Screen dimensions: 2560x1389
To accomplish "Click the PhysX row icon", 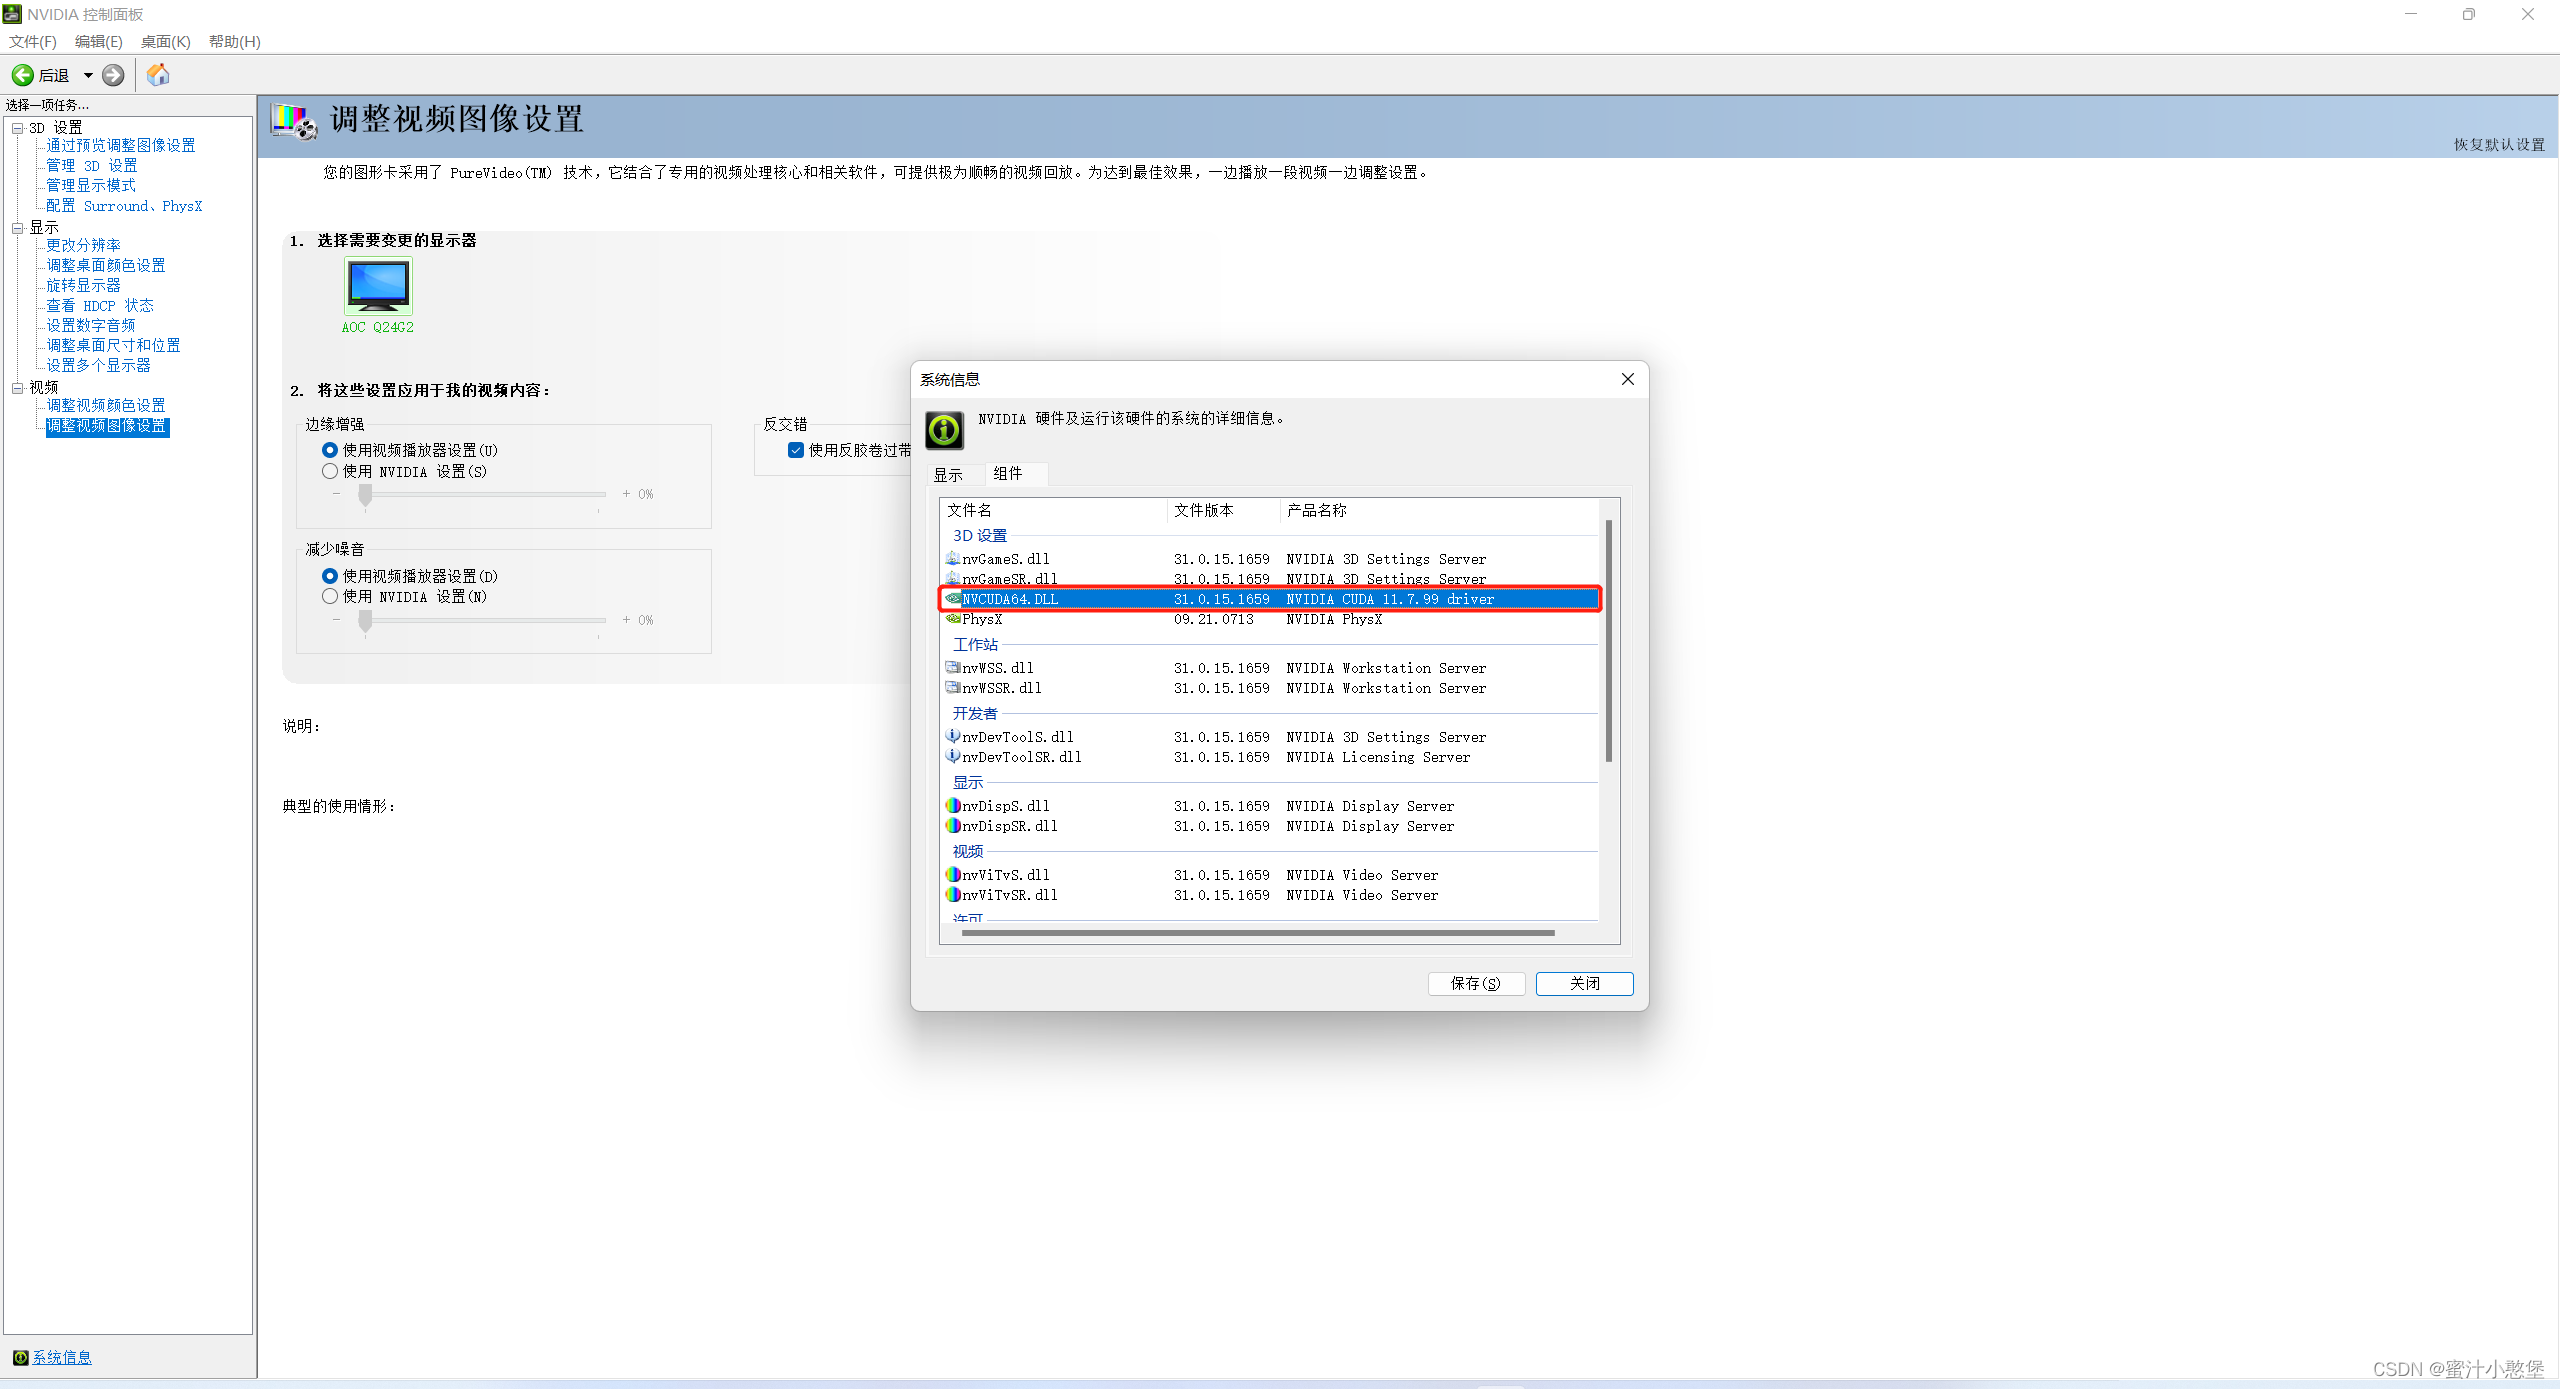I will [953, 618].
